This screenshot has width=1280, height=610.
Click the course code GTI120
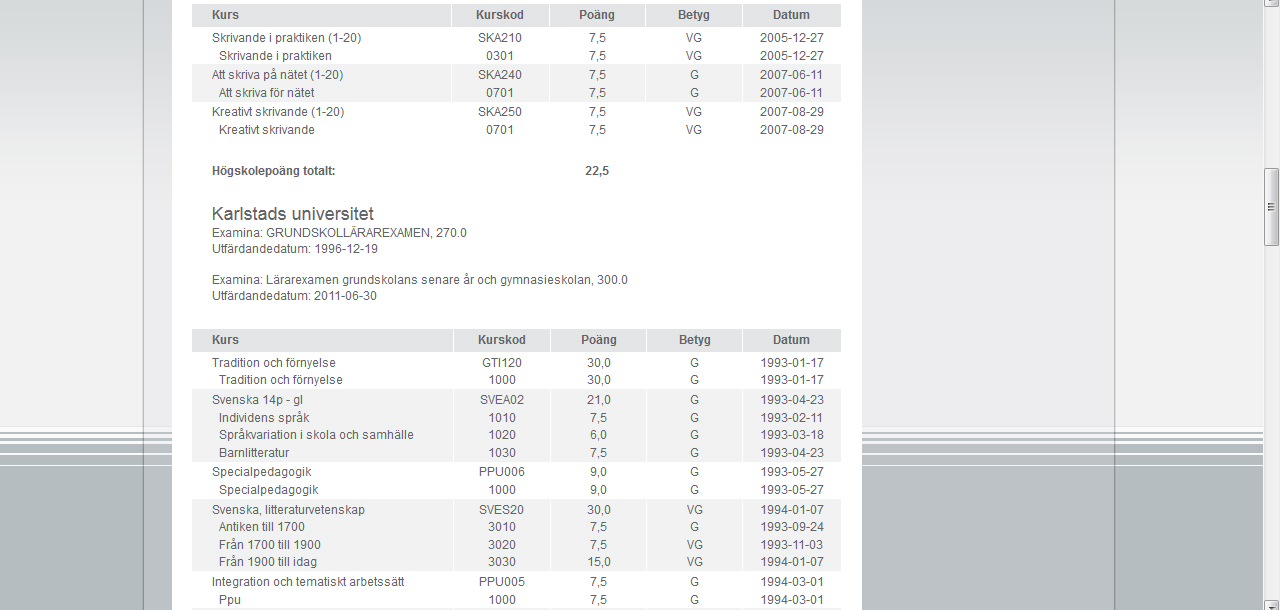pyautogui.click(x=501, y=363)
